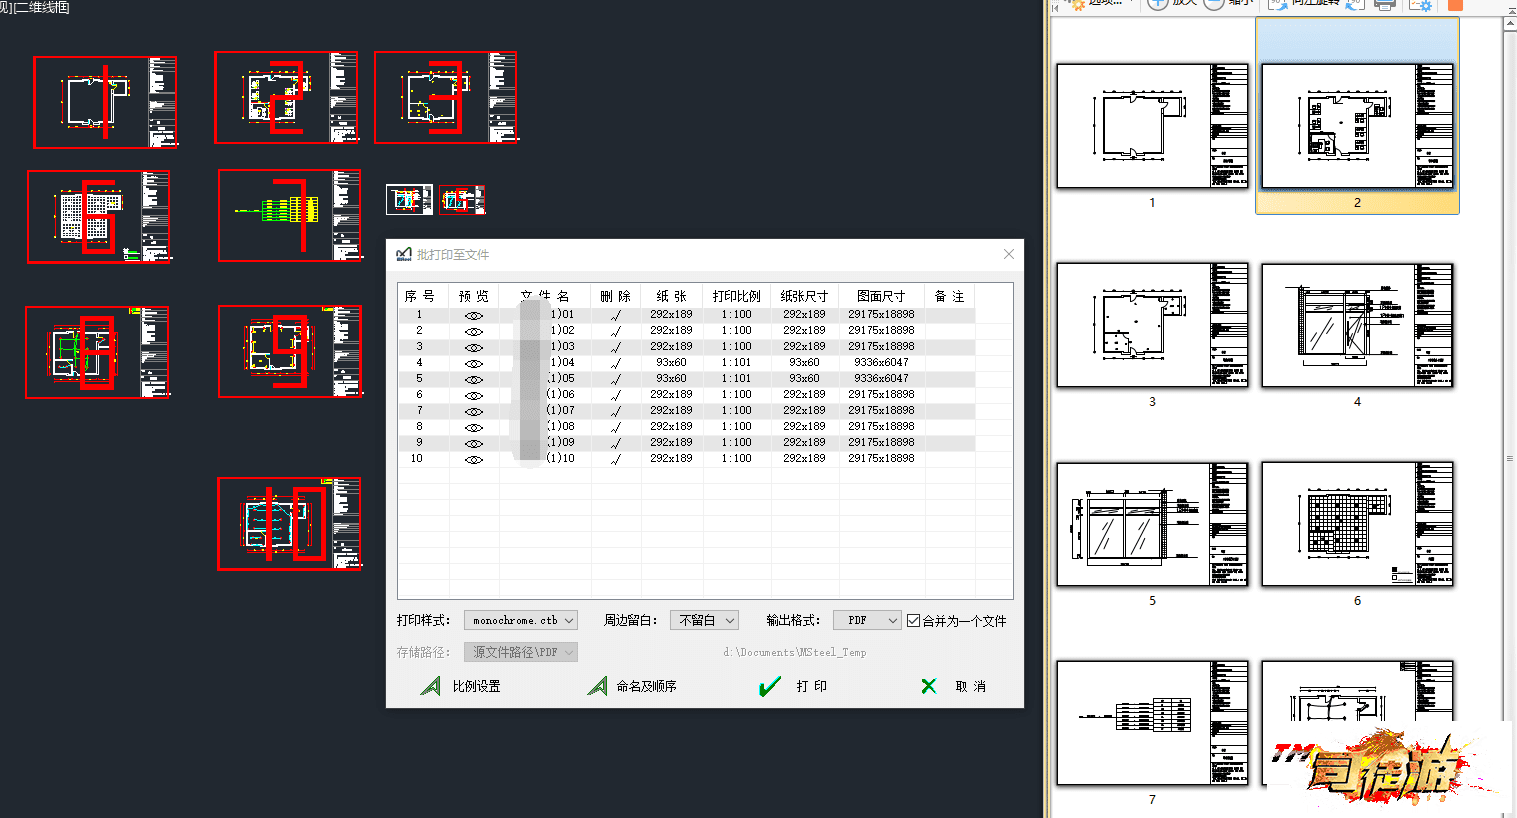Image resolution: width=1517 pixels, height=818 pixels.
Task: Click CAD drawing frame marked 3
Action: 445,97
